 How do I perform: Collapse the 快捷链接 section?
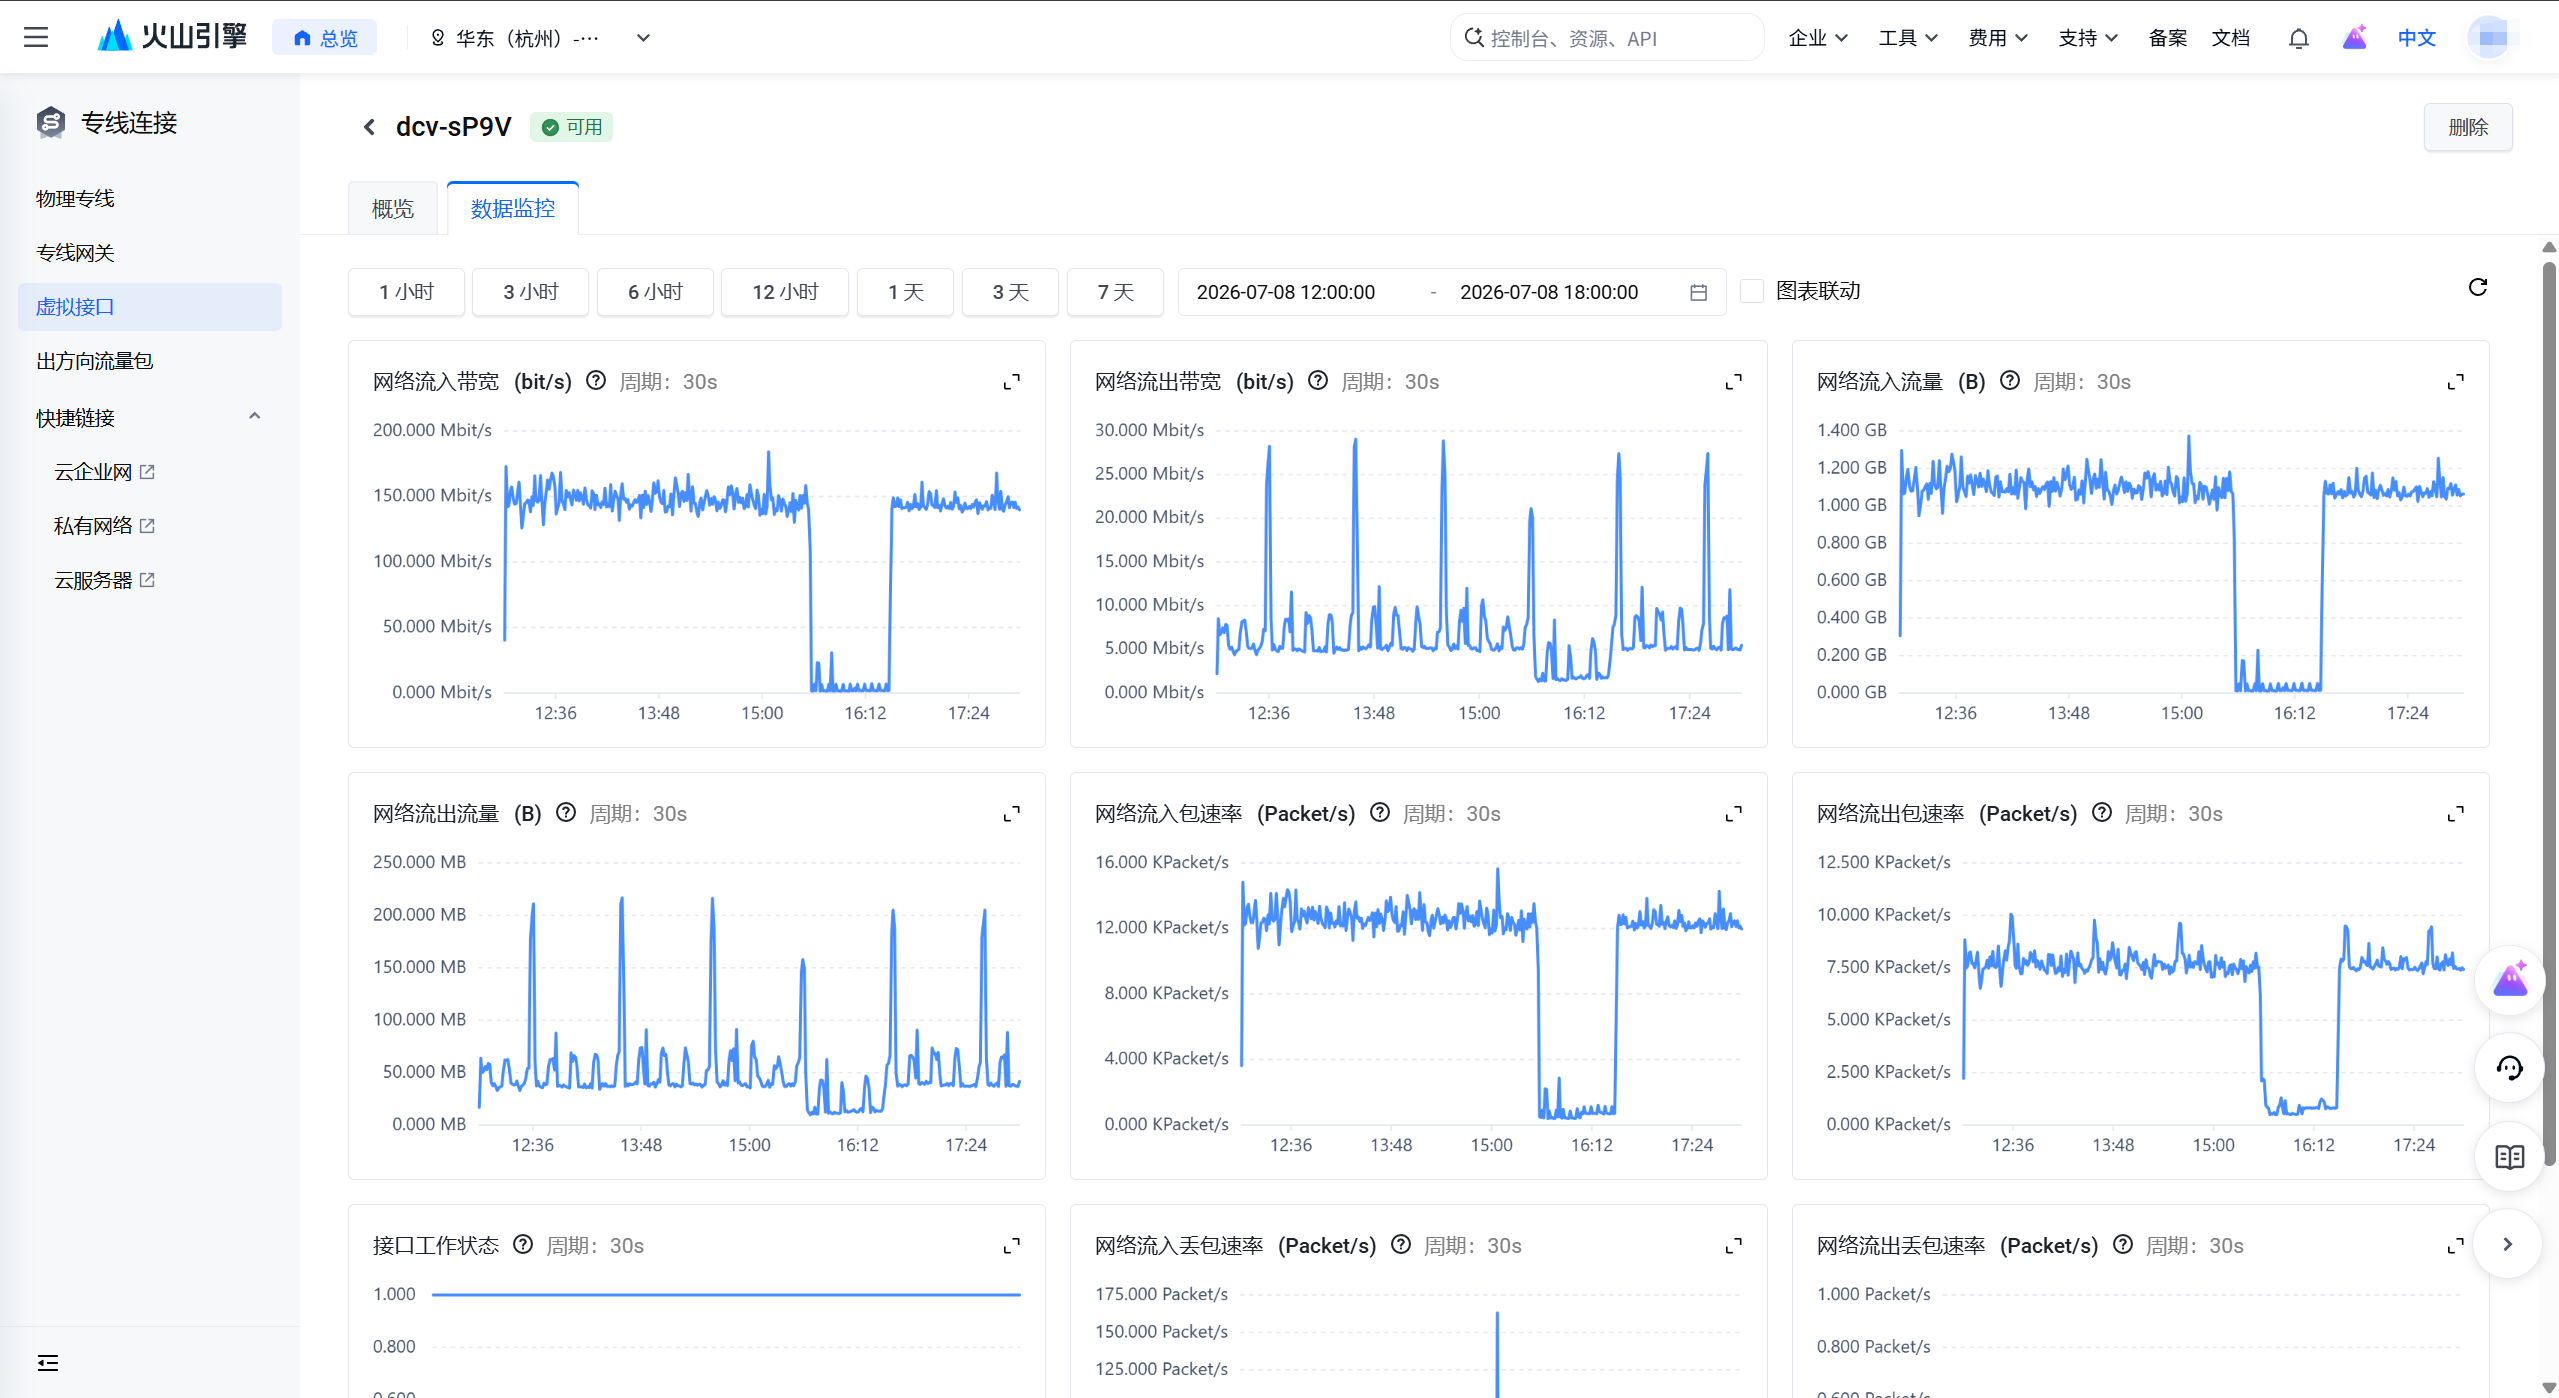[255, 417]
